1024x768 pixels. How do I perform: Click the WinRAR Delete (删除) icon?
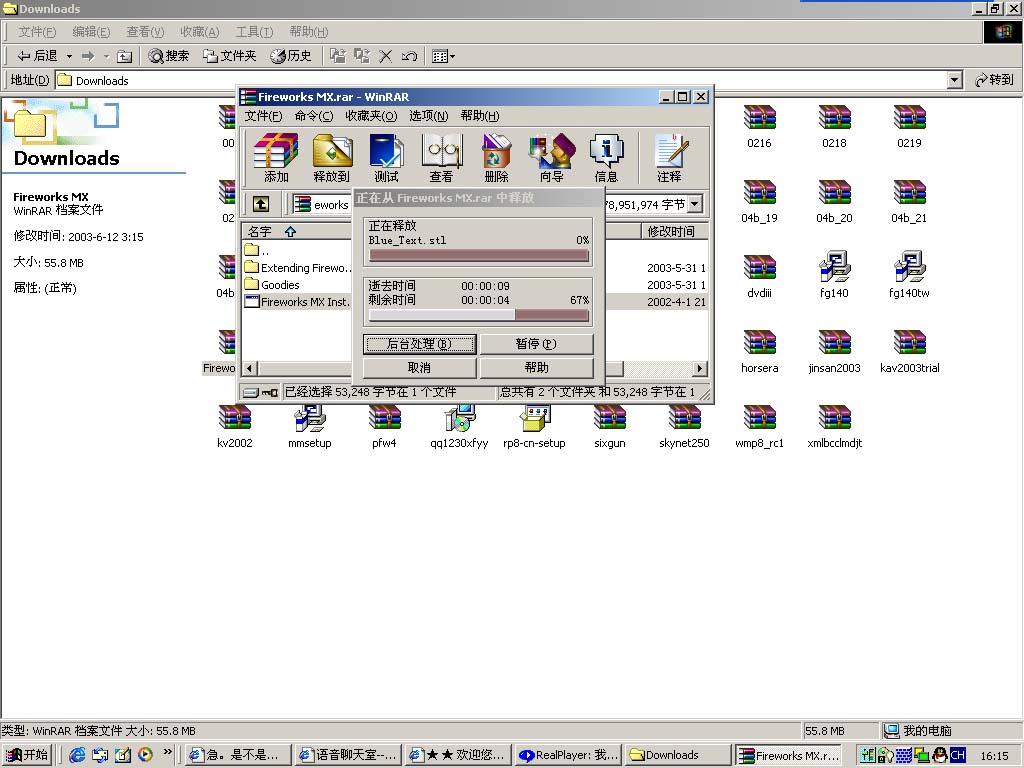pos(496,157)
